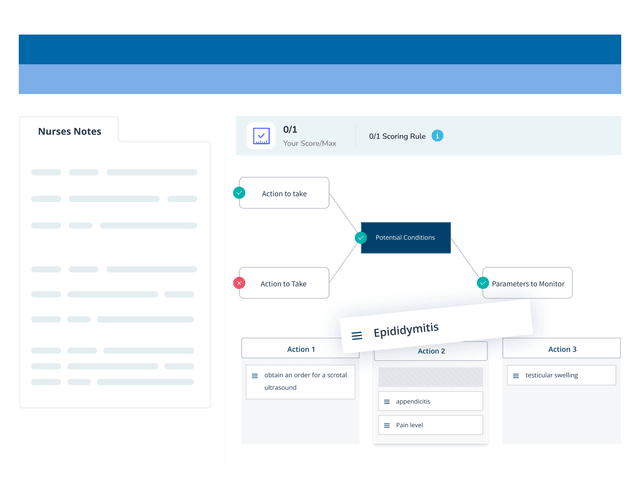Open the Nurses Notes tab
This screenshot has height=503, width=640.
coord(69,131)
